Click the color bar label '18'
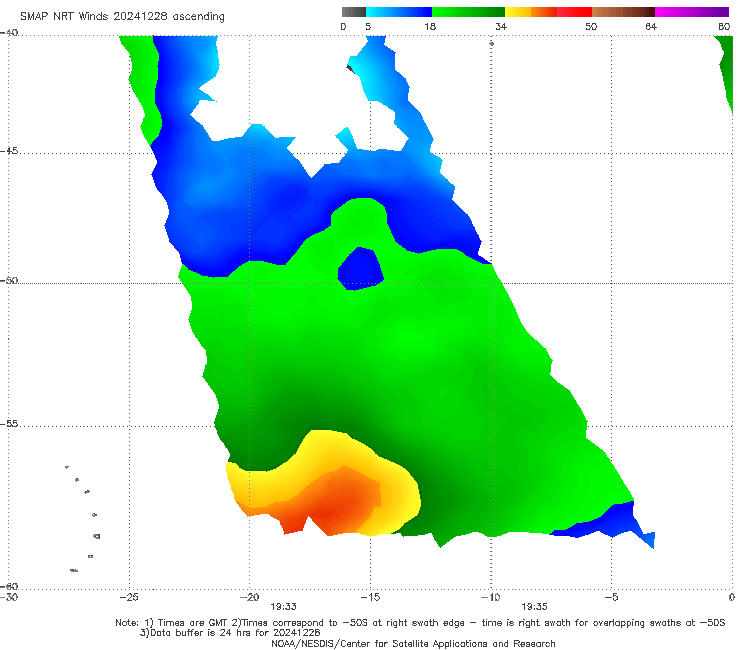740x650 pixels. tap(430, 26)
